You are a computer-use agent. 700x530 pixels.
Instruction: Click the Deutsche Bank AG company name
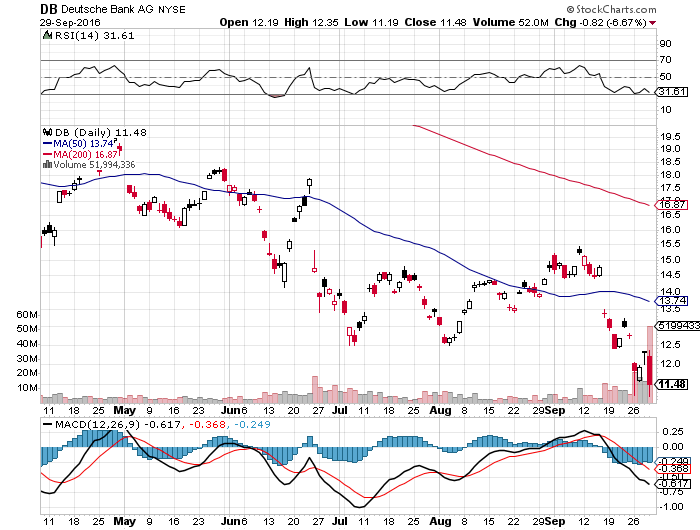[108, 9]
